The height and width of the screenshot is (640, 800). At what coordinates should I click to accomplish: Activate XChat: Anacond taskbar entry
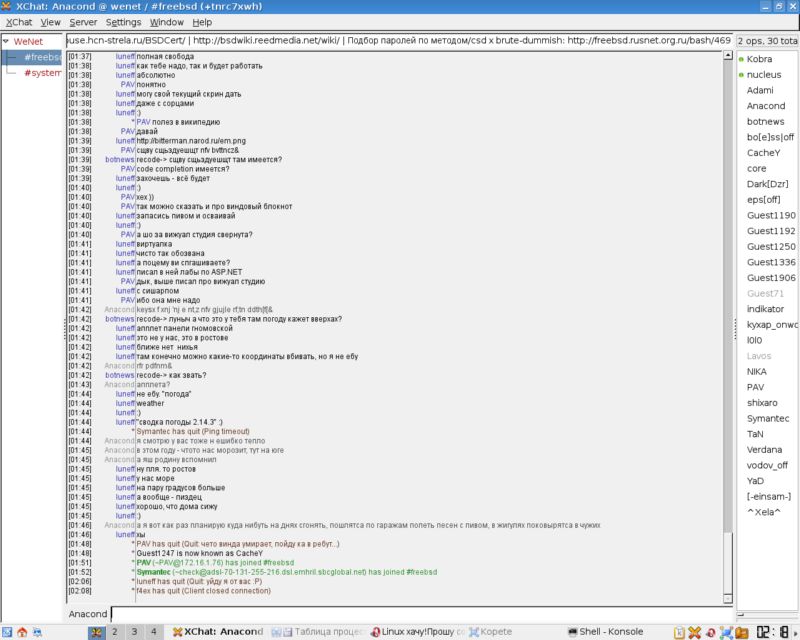pyautogui.click(x=218, y=632)
